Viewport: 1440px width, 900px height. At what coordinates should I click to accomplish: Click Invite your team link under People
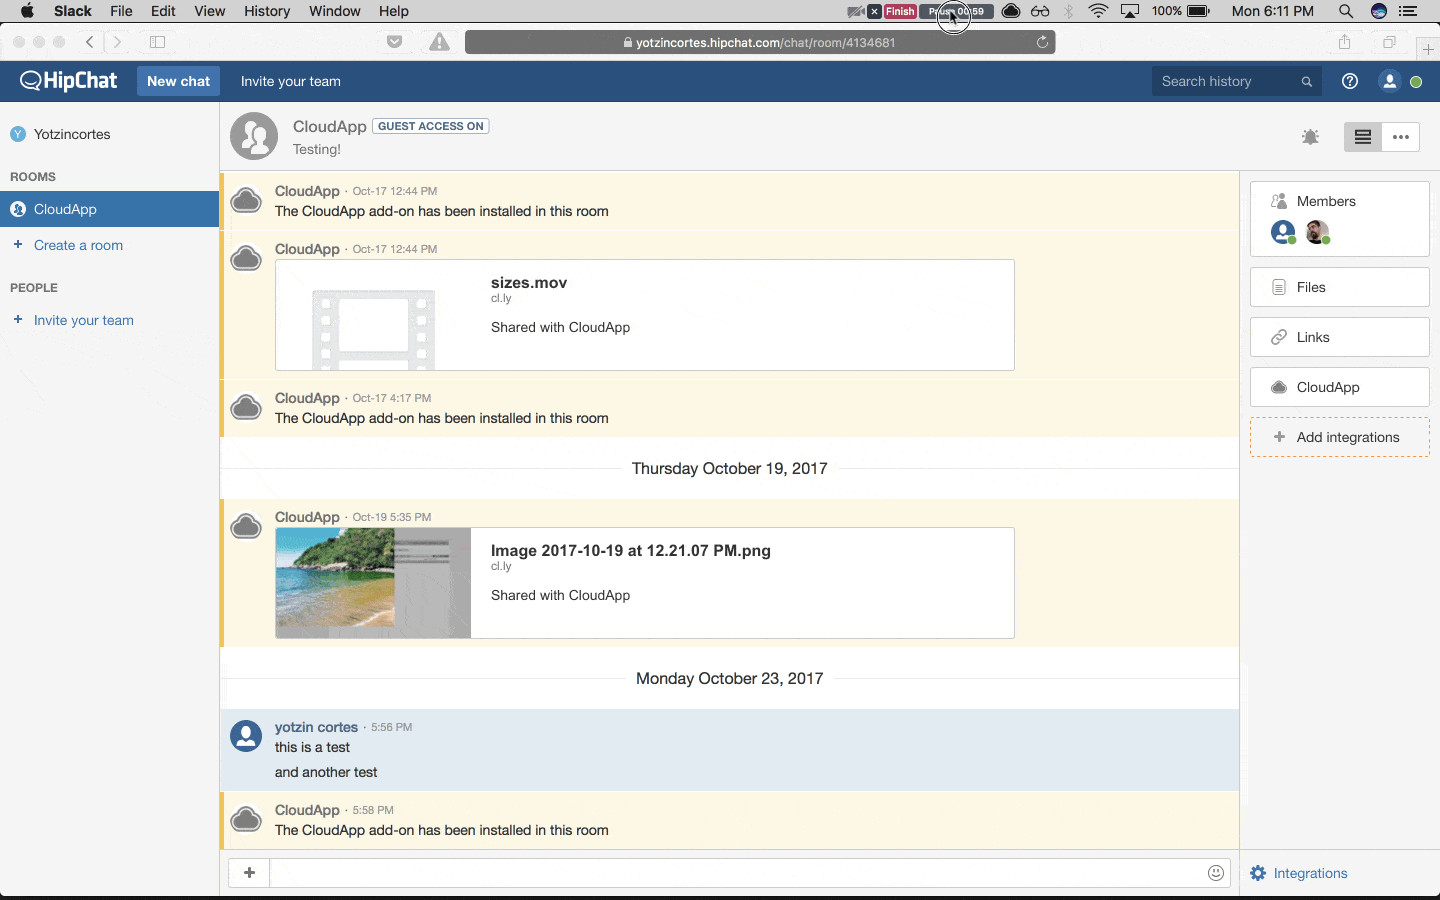coord(84,320)
